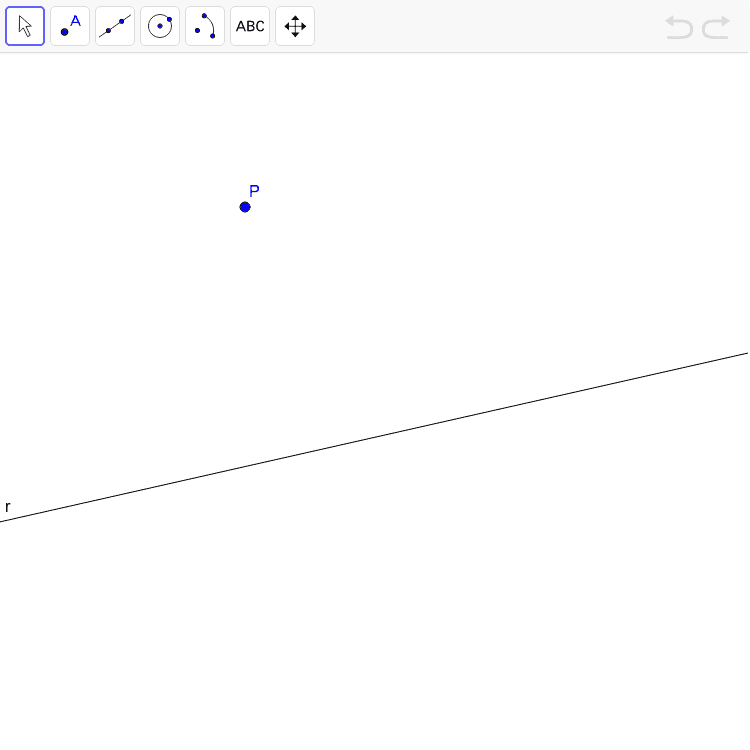Redo the last undone action

pos(716,27)
